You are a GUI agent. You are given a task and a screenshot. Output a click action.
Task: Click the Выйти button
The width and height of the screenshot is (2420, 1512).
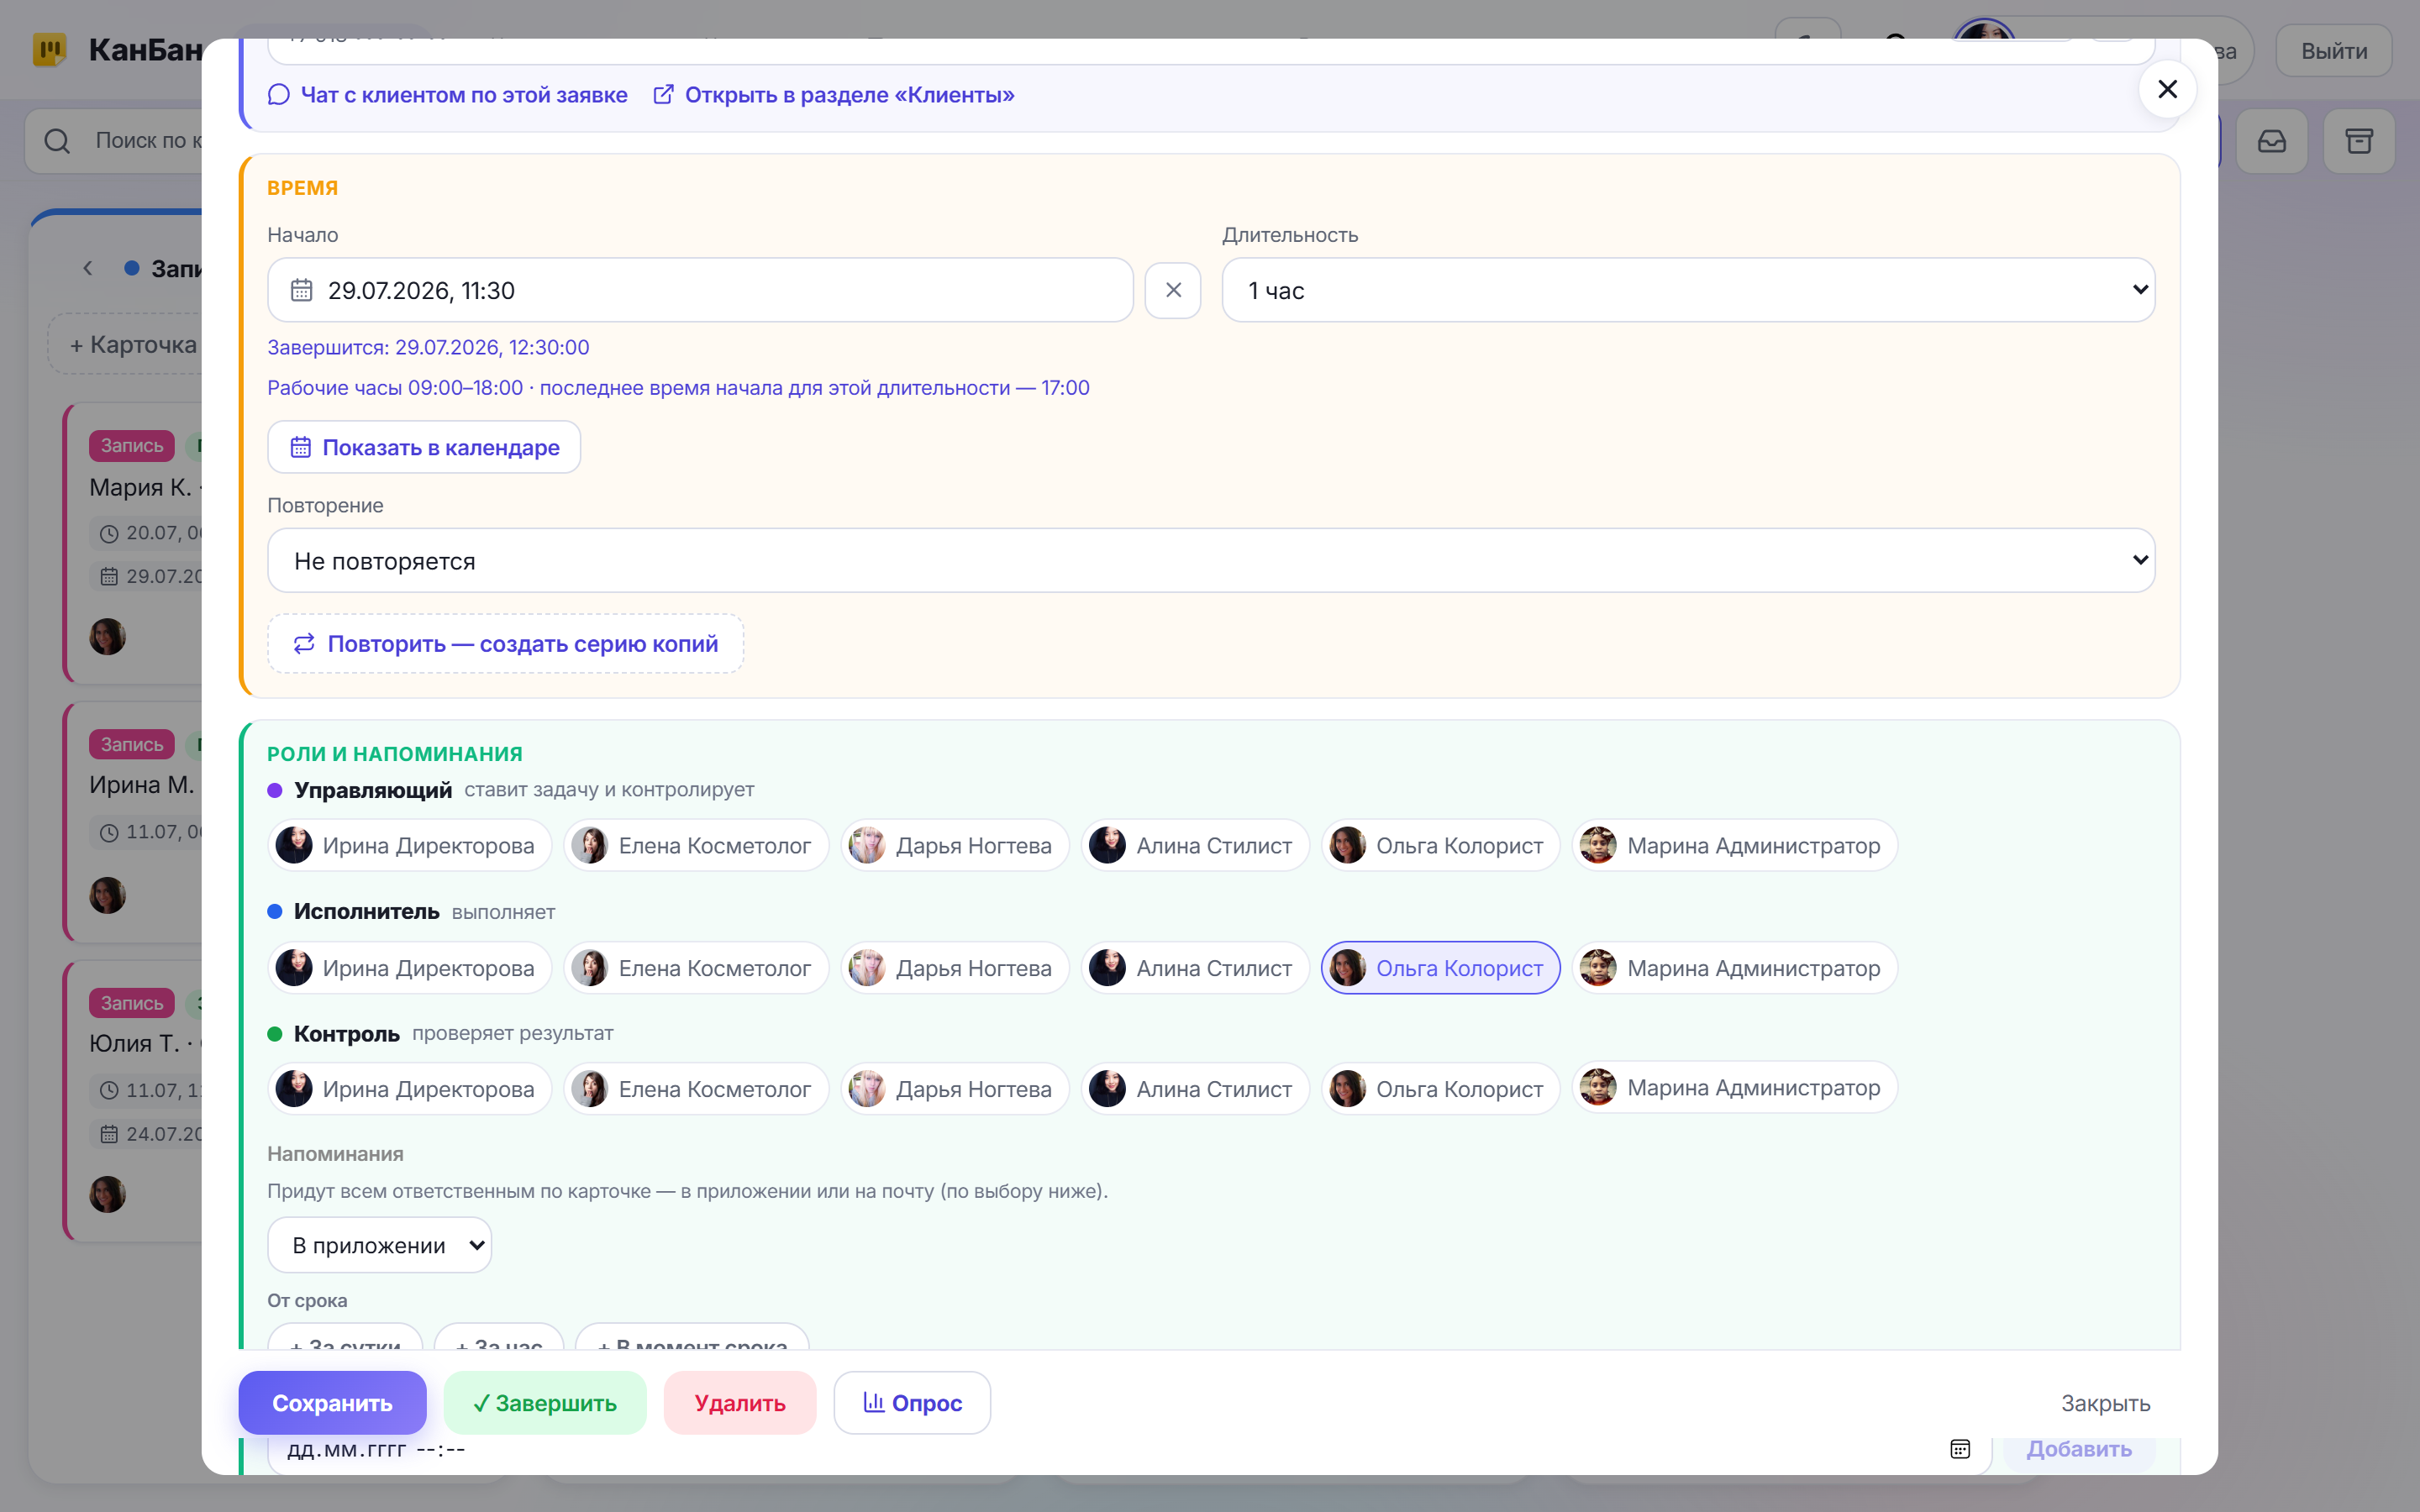pos(2334,51)
